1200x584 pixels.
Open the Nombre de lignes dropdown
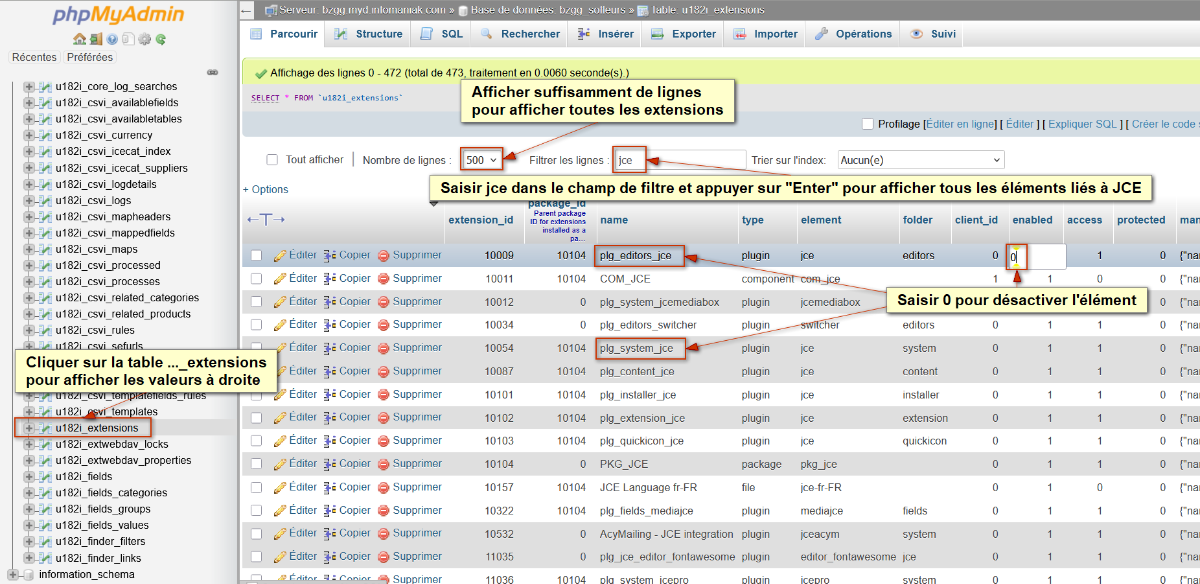(x=482, y=160)
